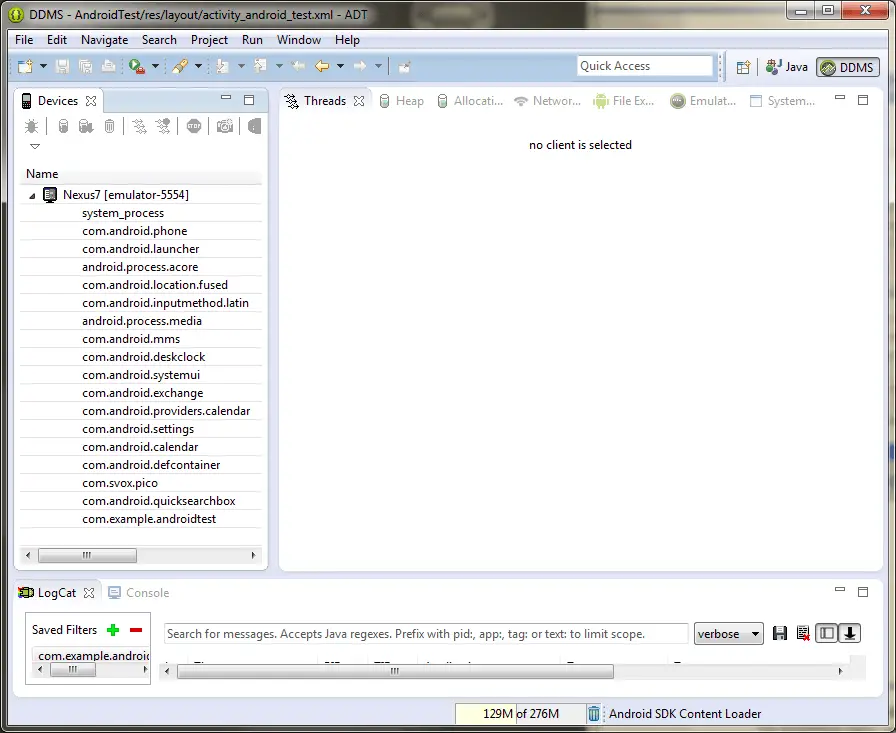Toggle the saved filters view display
Viewport: 896px width, 733px height.
click(x=827, y=633)
